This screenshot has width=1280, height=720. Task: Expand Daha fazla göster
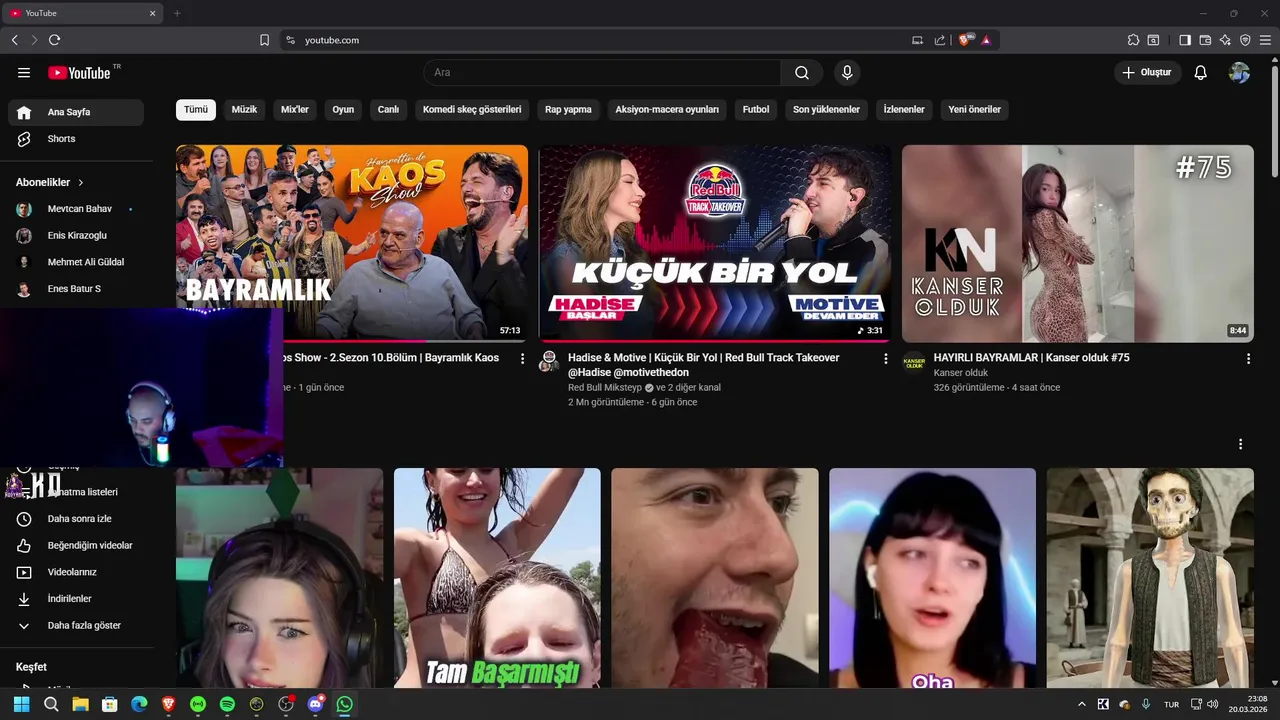point(76,626)
